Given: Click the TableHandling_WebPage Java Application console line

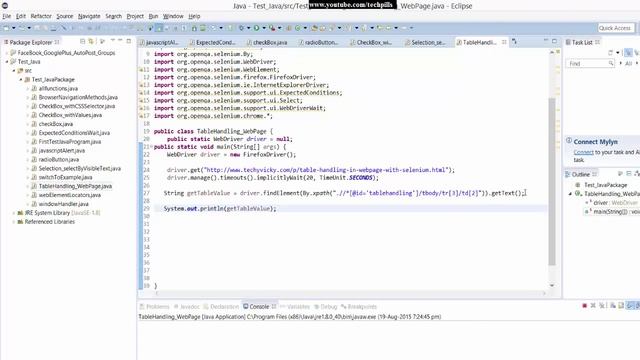Looking at the screenshot, I should pos(290,317).
